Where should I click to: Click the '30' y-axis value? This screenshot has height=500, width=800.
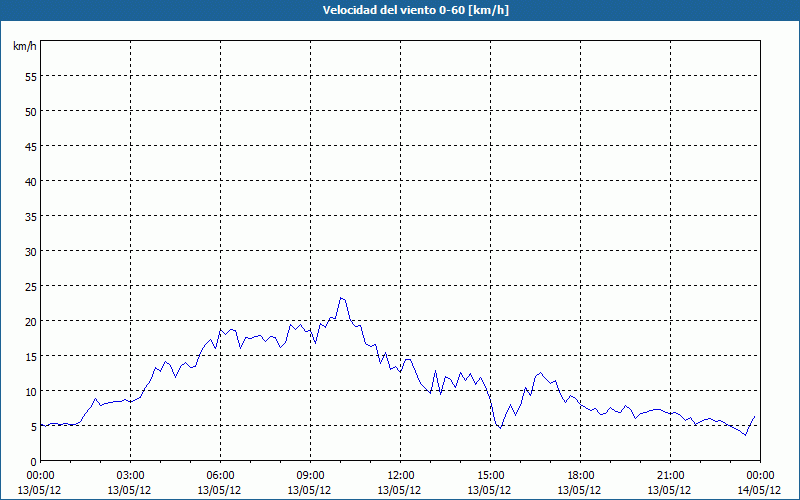pyautogui.click(x=31, y=252)
